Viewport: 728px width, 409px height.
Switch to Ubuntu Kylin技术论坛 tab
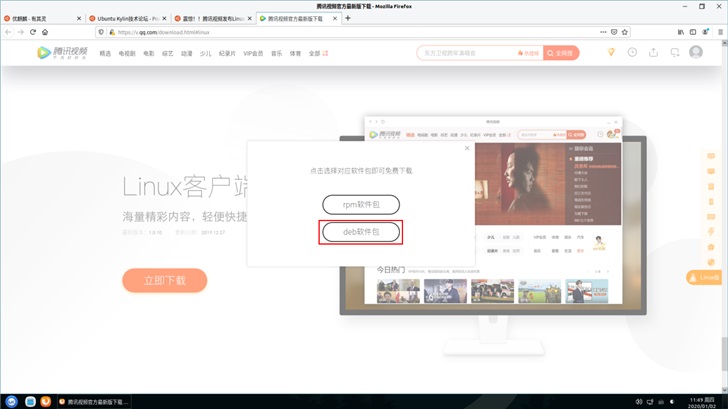(x=128, y=19)
